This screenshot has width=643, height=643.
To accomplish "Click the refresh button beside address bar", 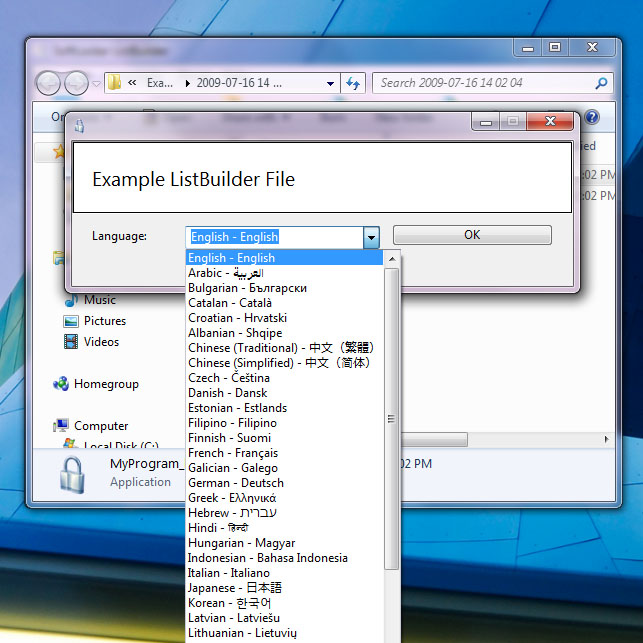I will [352, 83].
